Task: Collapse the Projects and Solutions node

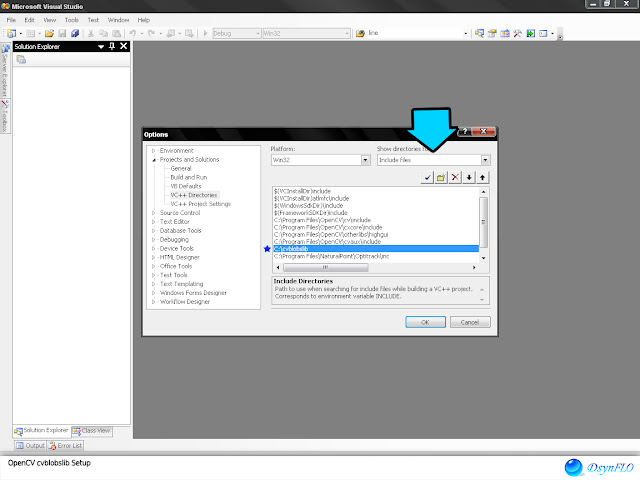Action: click(154, 160)
